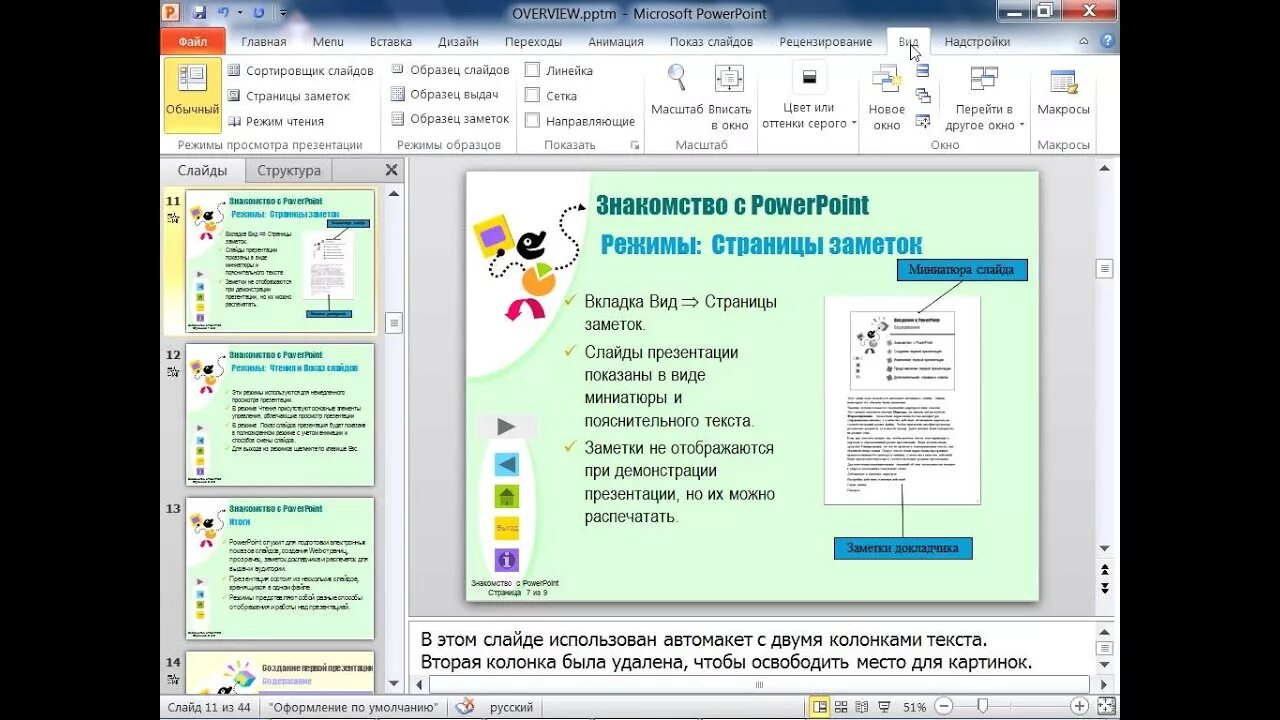The width and height of the screenshot is (1280, 720).
Task: Click Reading view icon in status bar
Action: [861, 707]
